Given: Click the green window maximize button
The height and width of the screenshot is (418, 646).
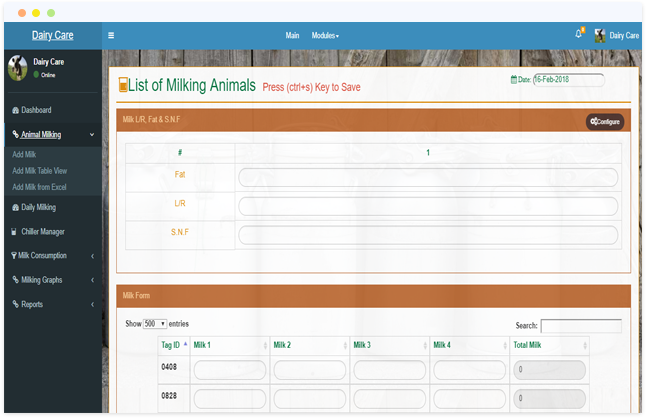Looking at the screenshot, I should [x=51, y=13].
